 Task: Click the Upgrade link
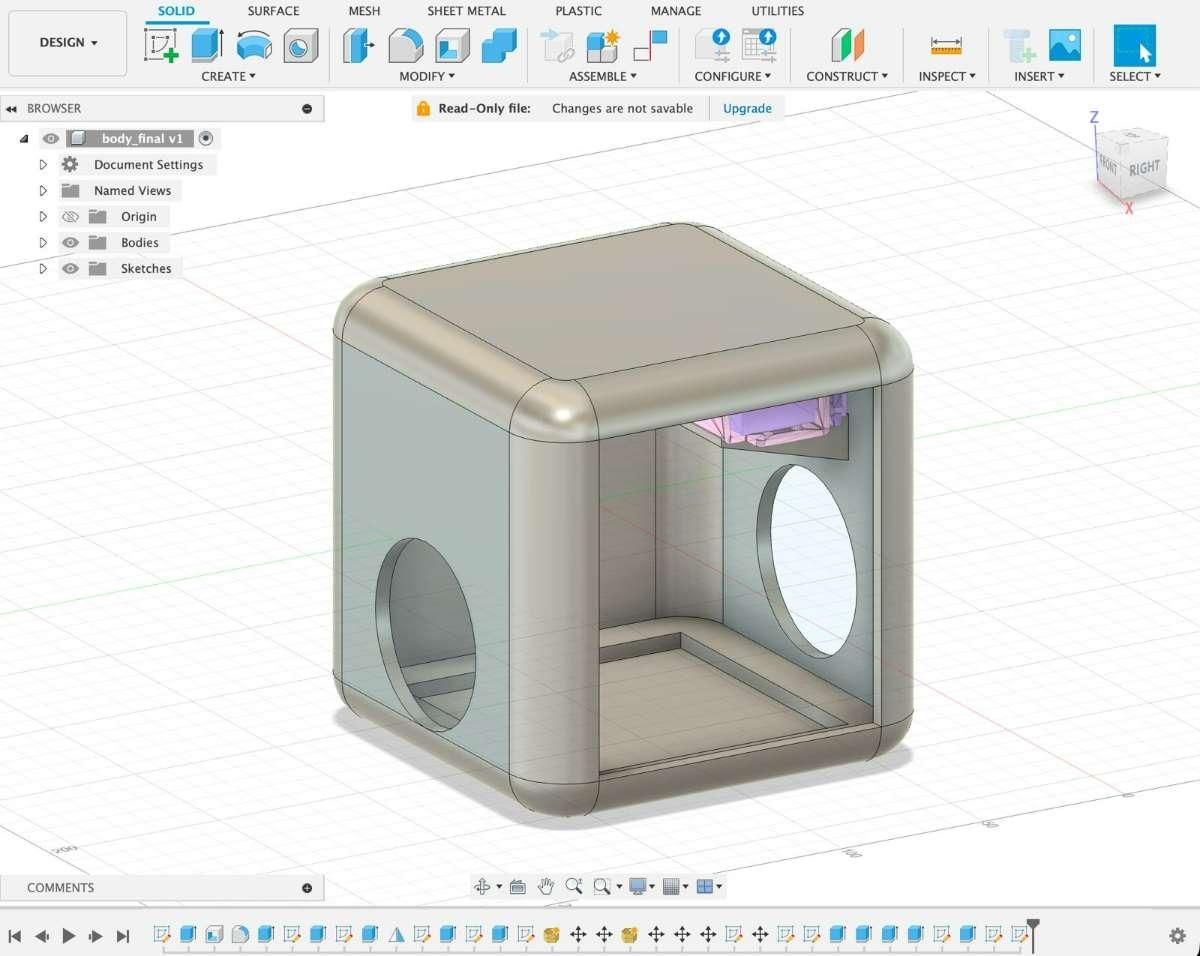[747, 108]
